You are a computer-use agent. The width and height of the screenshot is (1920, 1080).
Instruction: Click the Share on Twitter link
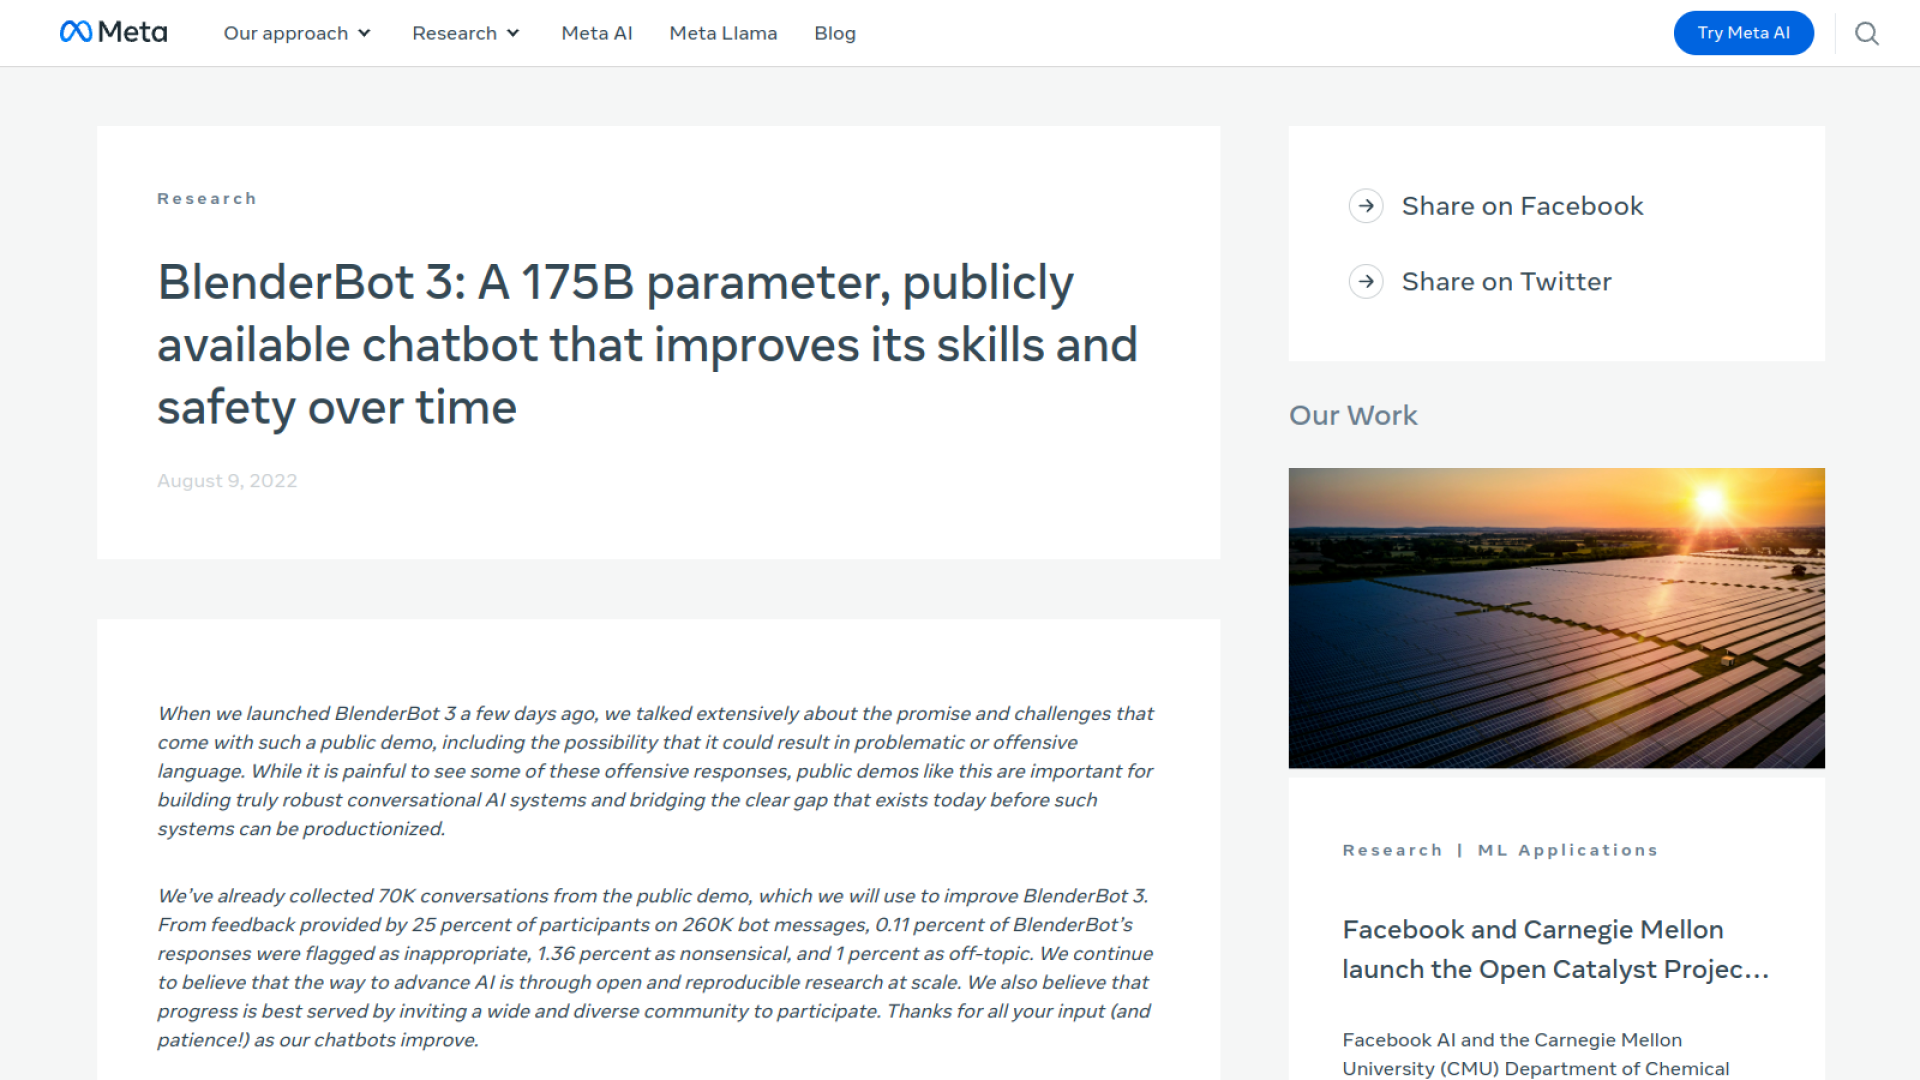coord(1506,282)
